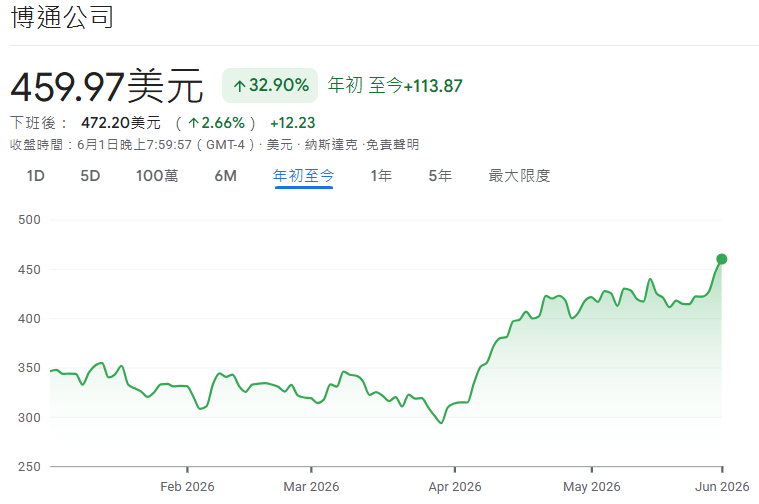This screenshot has height=504, width=759.
Task: Open the 1年 range tab
Action: click(381, 176)
